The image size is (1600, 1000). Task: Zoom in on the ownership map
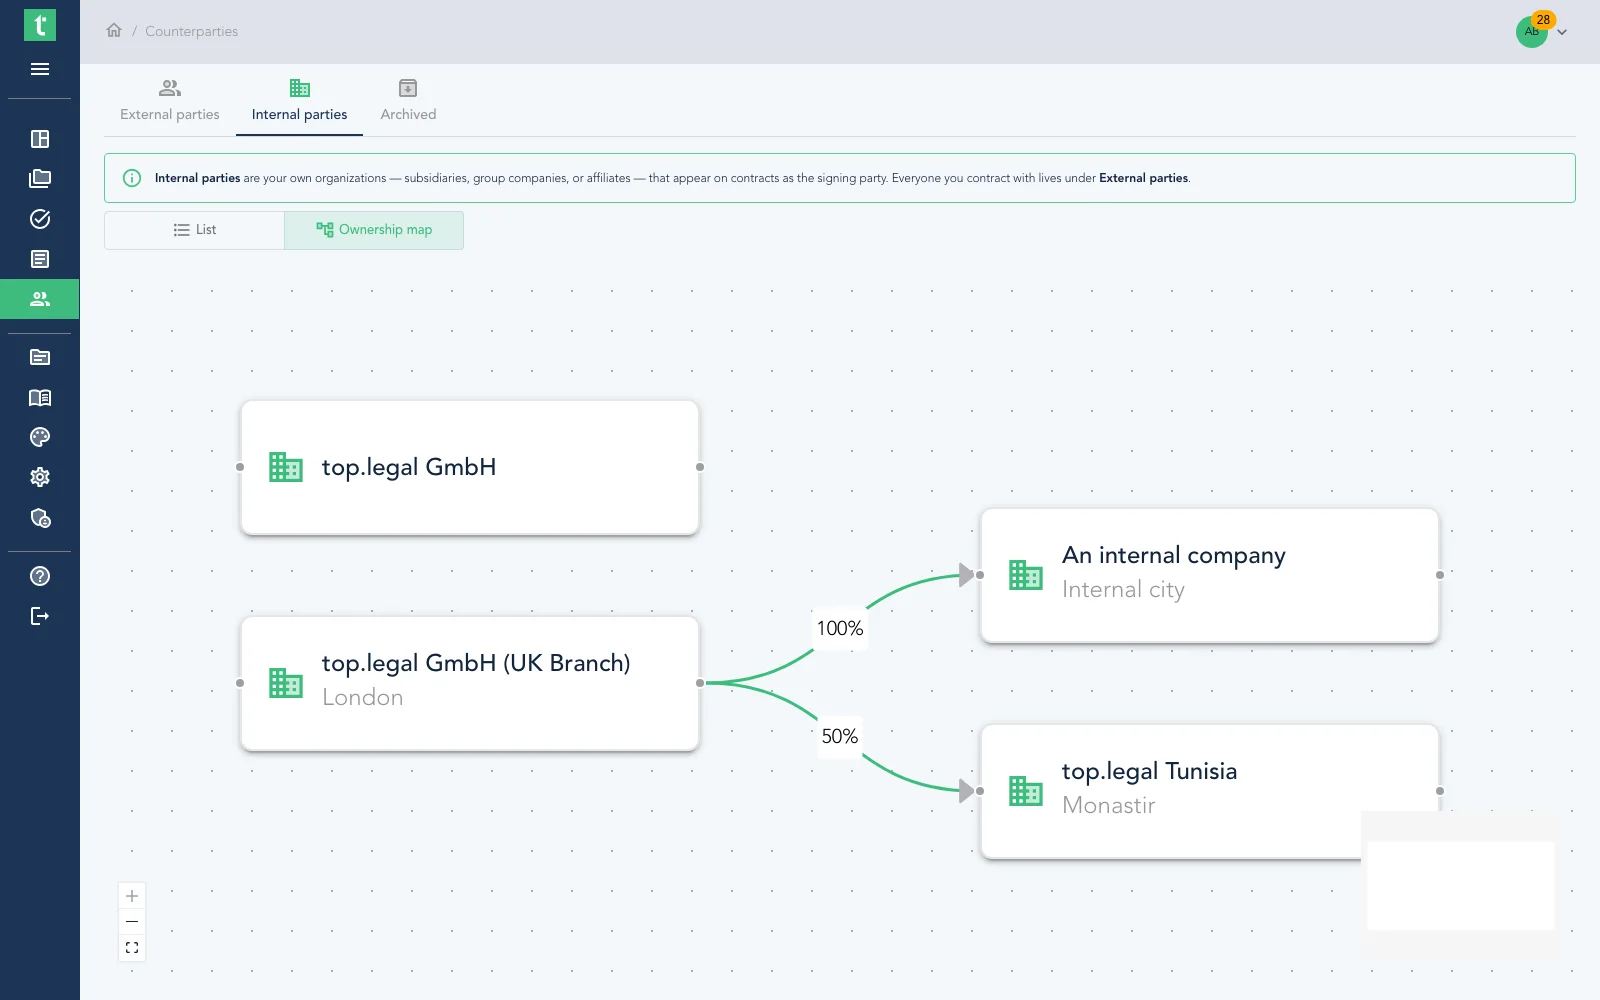pyautogui.click(x=132, y=896)
